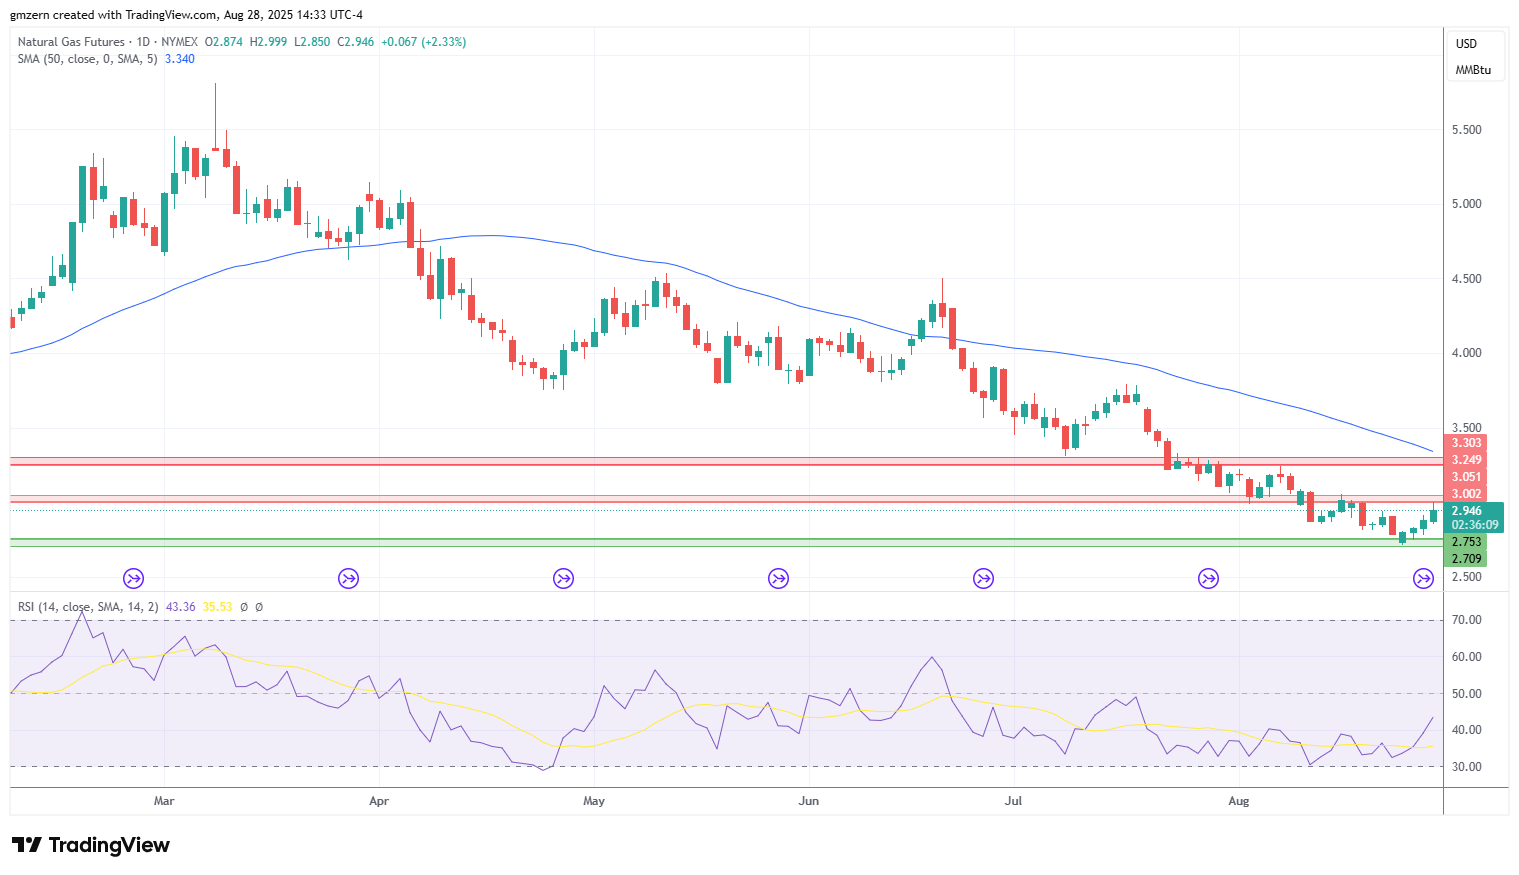The height and width of the screenshot is (875, 1519).
Task: Click the 3.249 red price label
Action: click(x=1466, y=460)
